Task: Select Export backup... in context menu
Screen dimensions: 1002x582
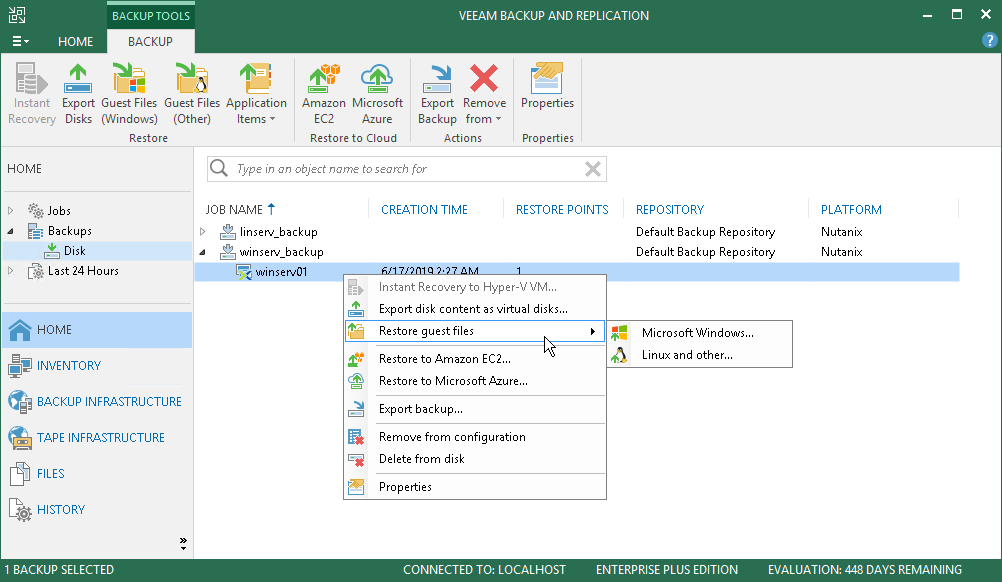Action: click(420, 409)
